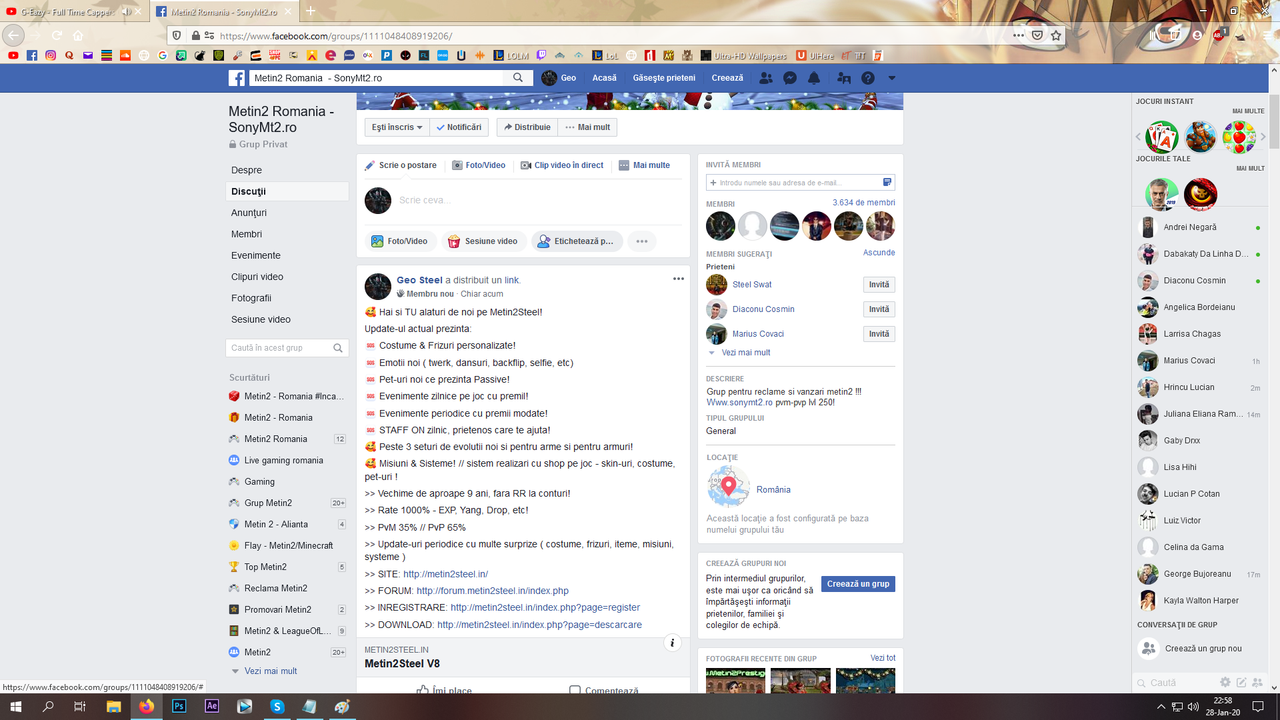Image resolution: width=1280 pixels, height=720 pixels.
Task: Click the info icon on Metin2Steel link preview
Action: pos(673,643)
